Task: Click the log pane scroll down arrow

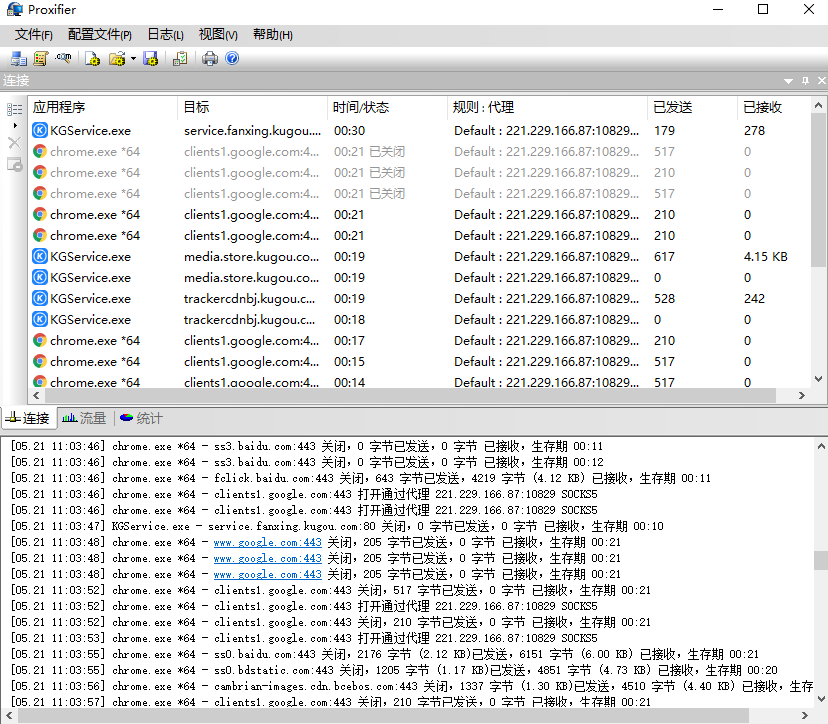Action: (821, 698)
